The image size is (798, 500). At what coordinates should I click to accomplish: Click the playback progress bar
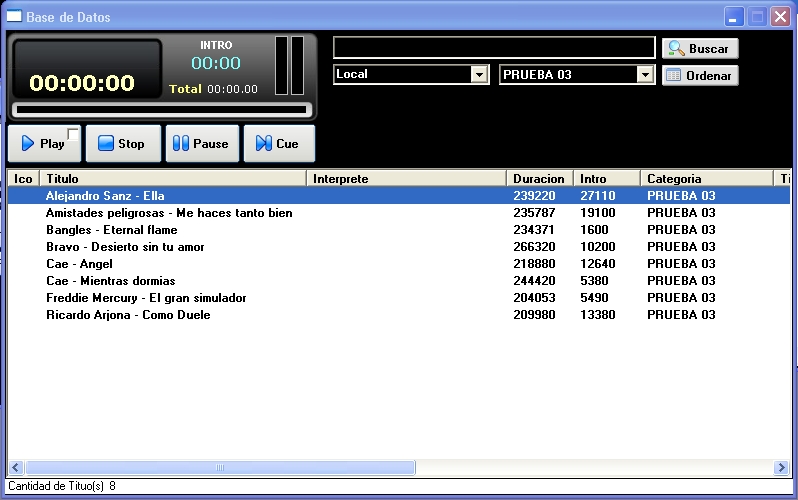(162, 109)
